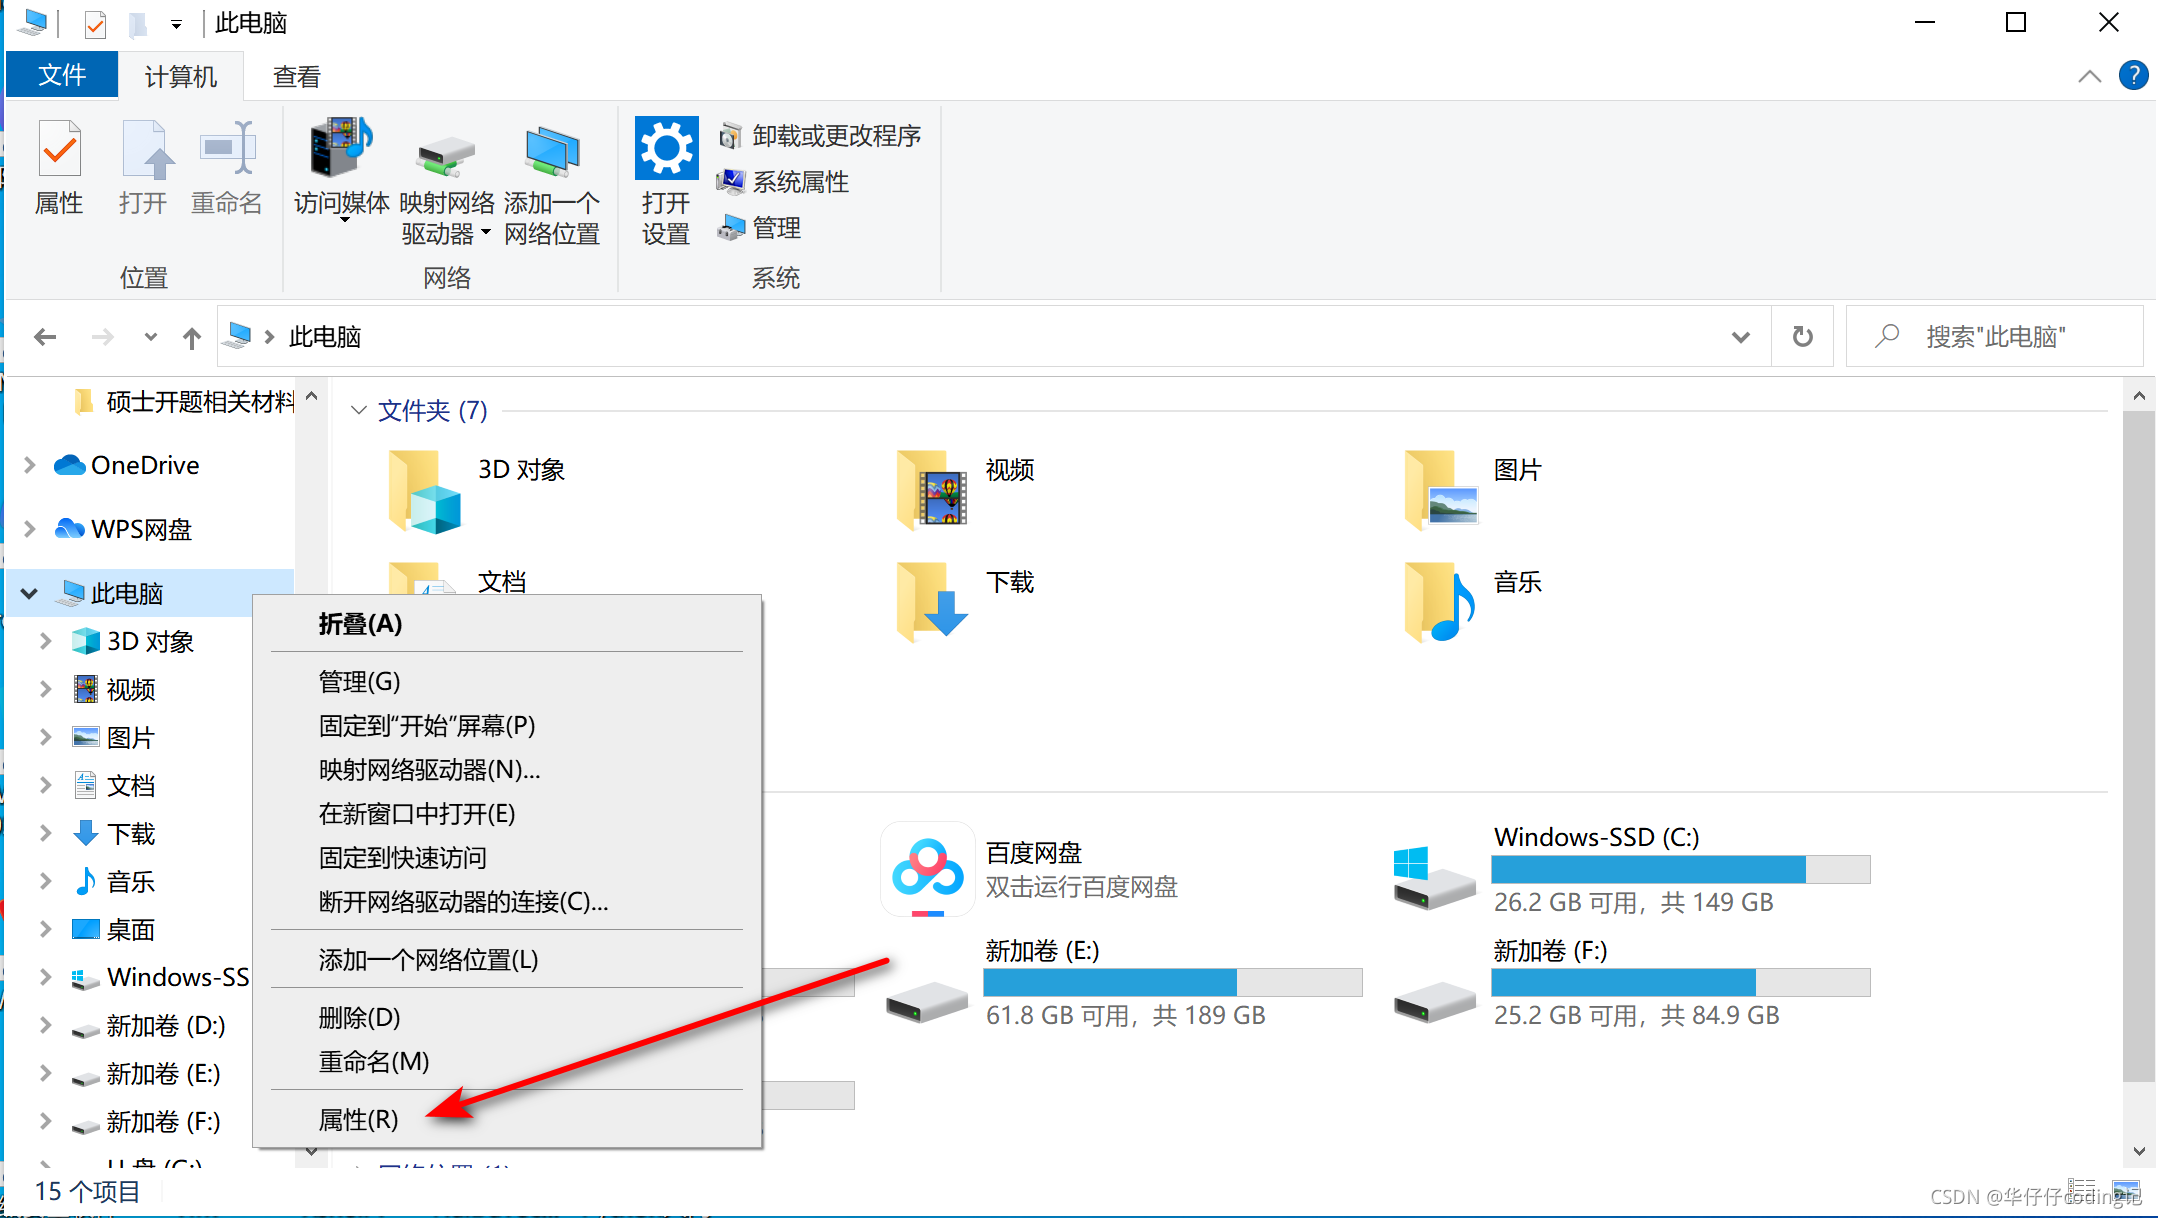Screen dimensions: 2158x1218
Task: Click the Properties checkmark icon in ribbon
Action: point(59,150)
